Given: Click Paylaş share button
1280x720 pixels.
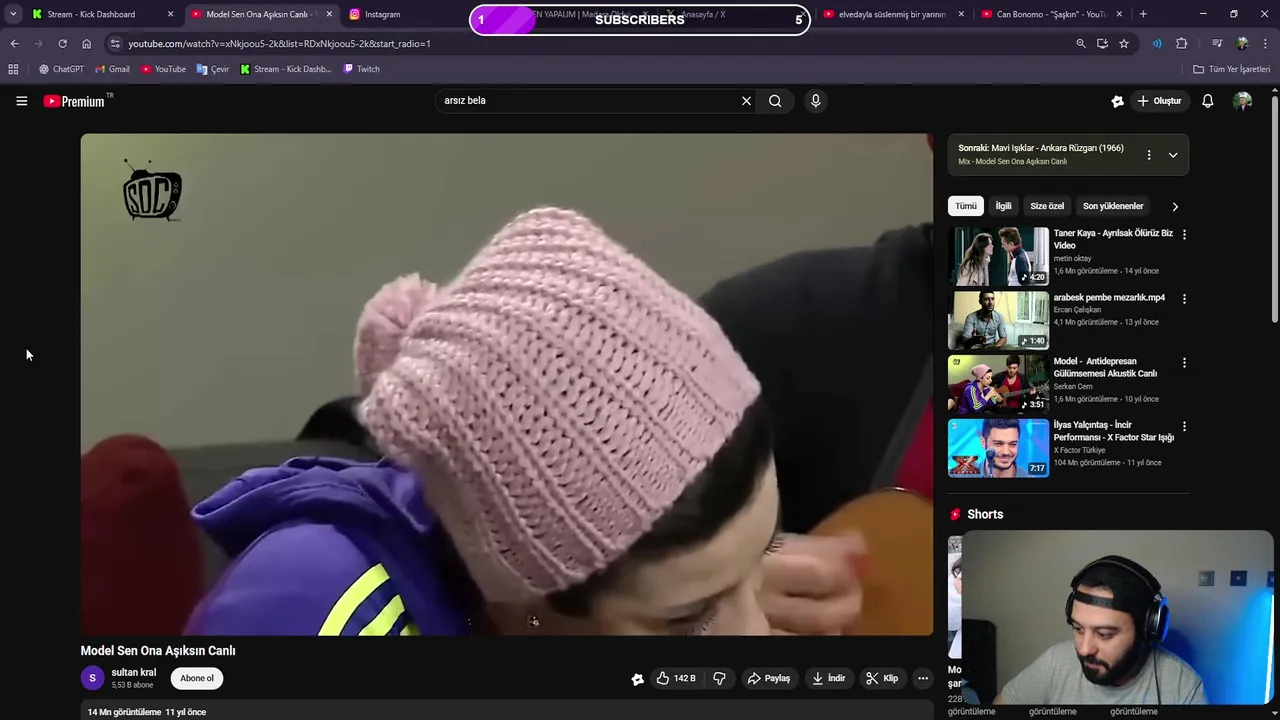Looking at the screenshot, I should click(x=769, y=678).
